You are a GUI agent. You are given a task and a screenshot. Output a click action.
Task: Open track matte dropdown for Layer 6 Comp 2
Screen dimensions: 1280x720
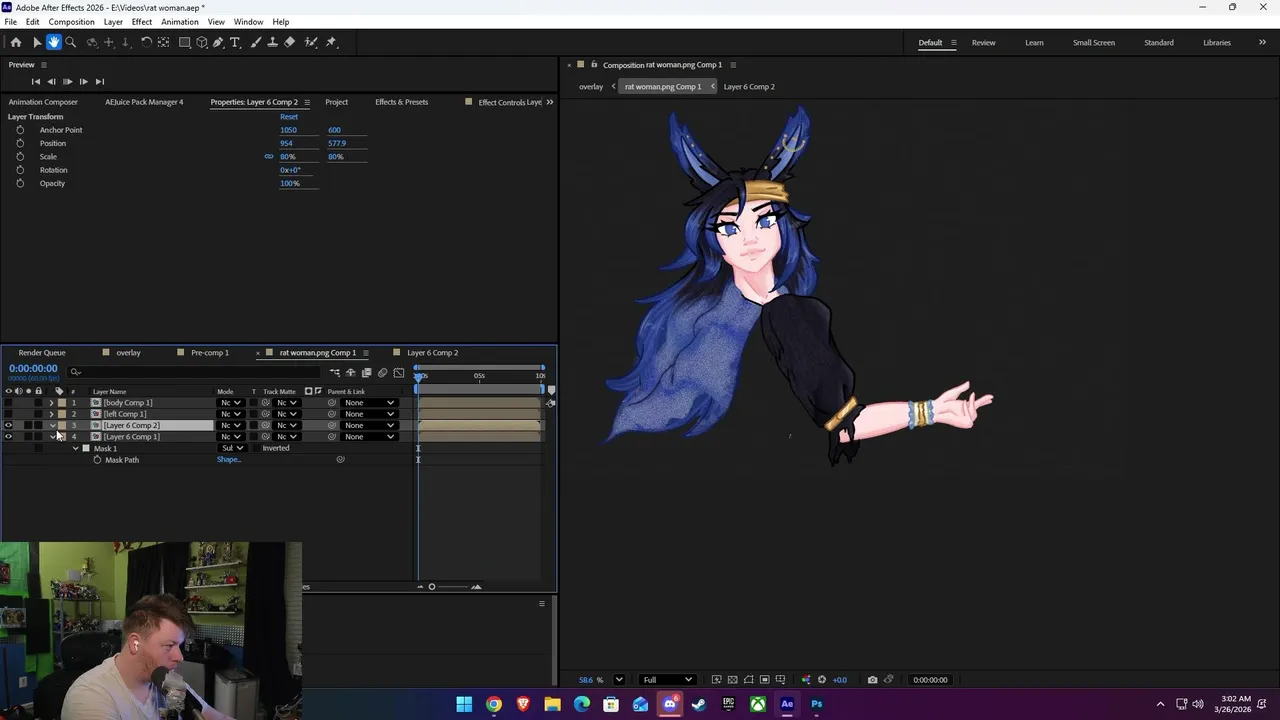(287, 425)
